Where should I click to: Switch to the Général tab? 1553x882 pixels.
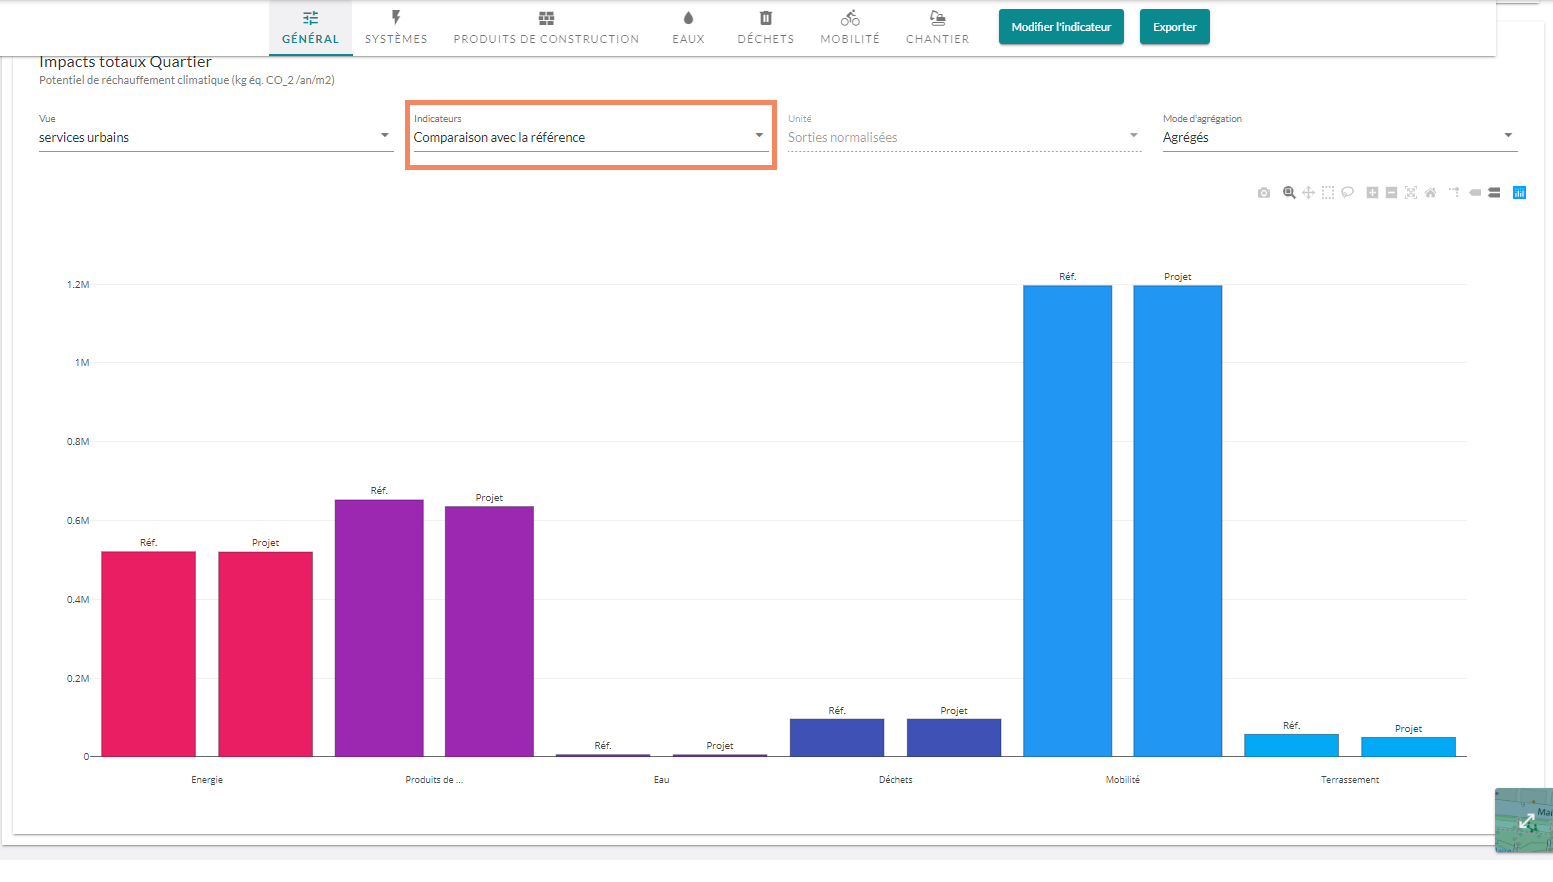[310, 28]
